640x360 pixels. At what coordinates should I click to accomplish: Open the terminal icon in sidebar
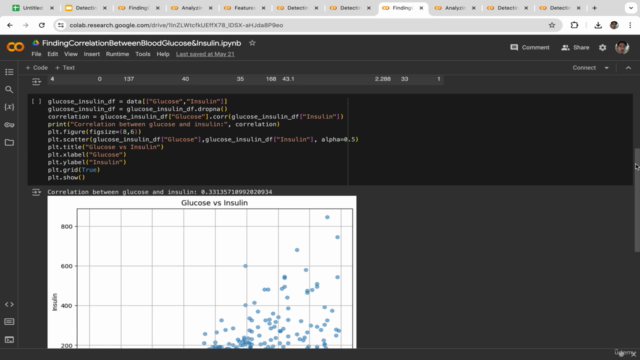[x=9, y=339]
